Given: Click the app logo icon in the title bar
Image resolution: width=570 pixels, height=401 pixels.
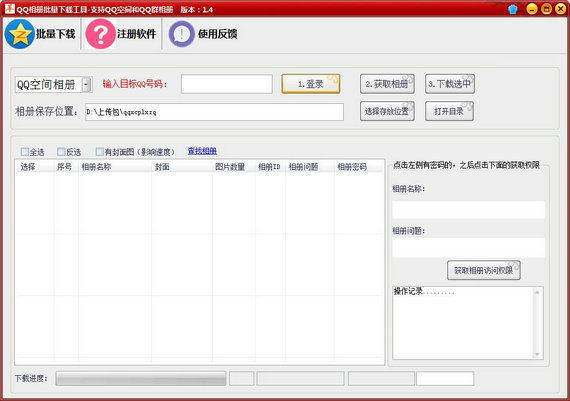Looking at the screenshot, I should 9,9.
